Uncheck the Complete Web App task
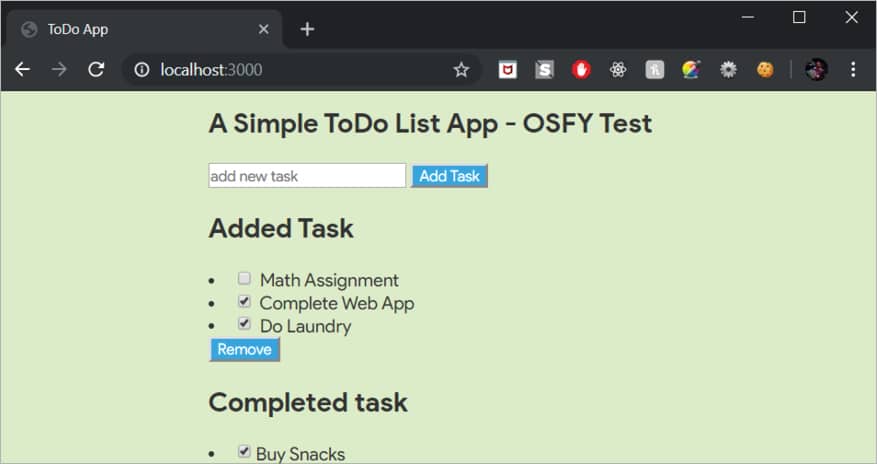 click(244, 301)
